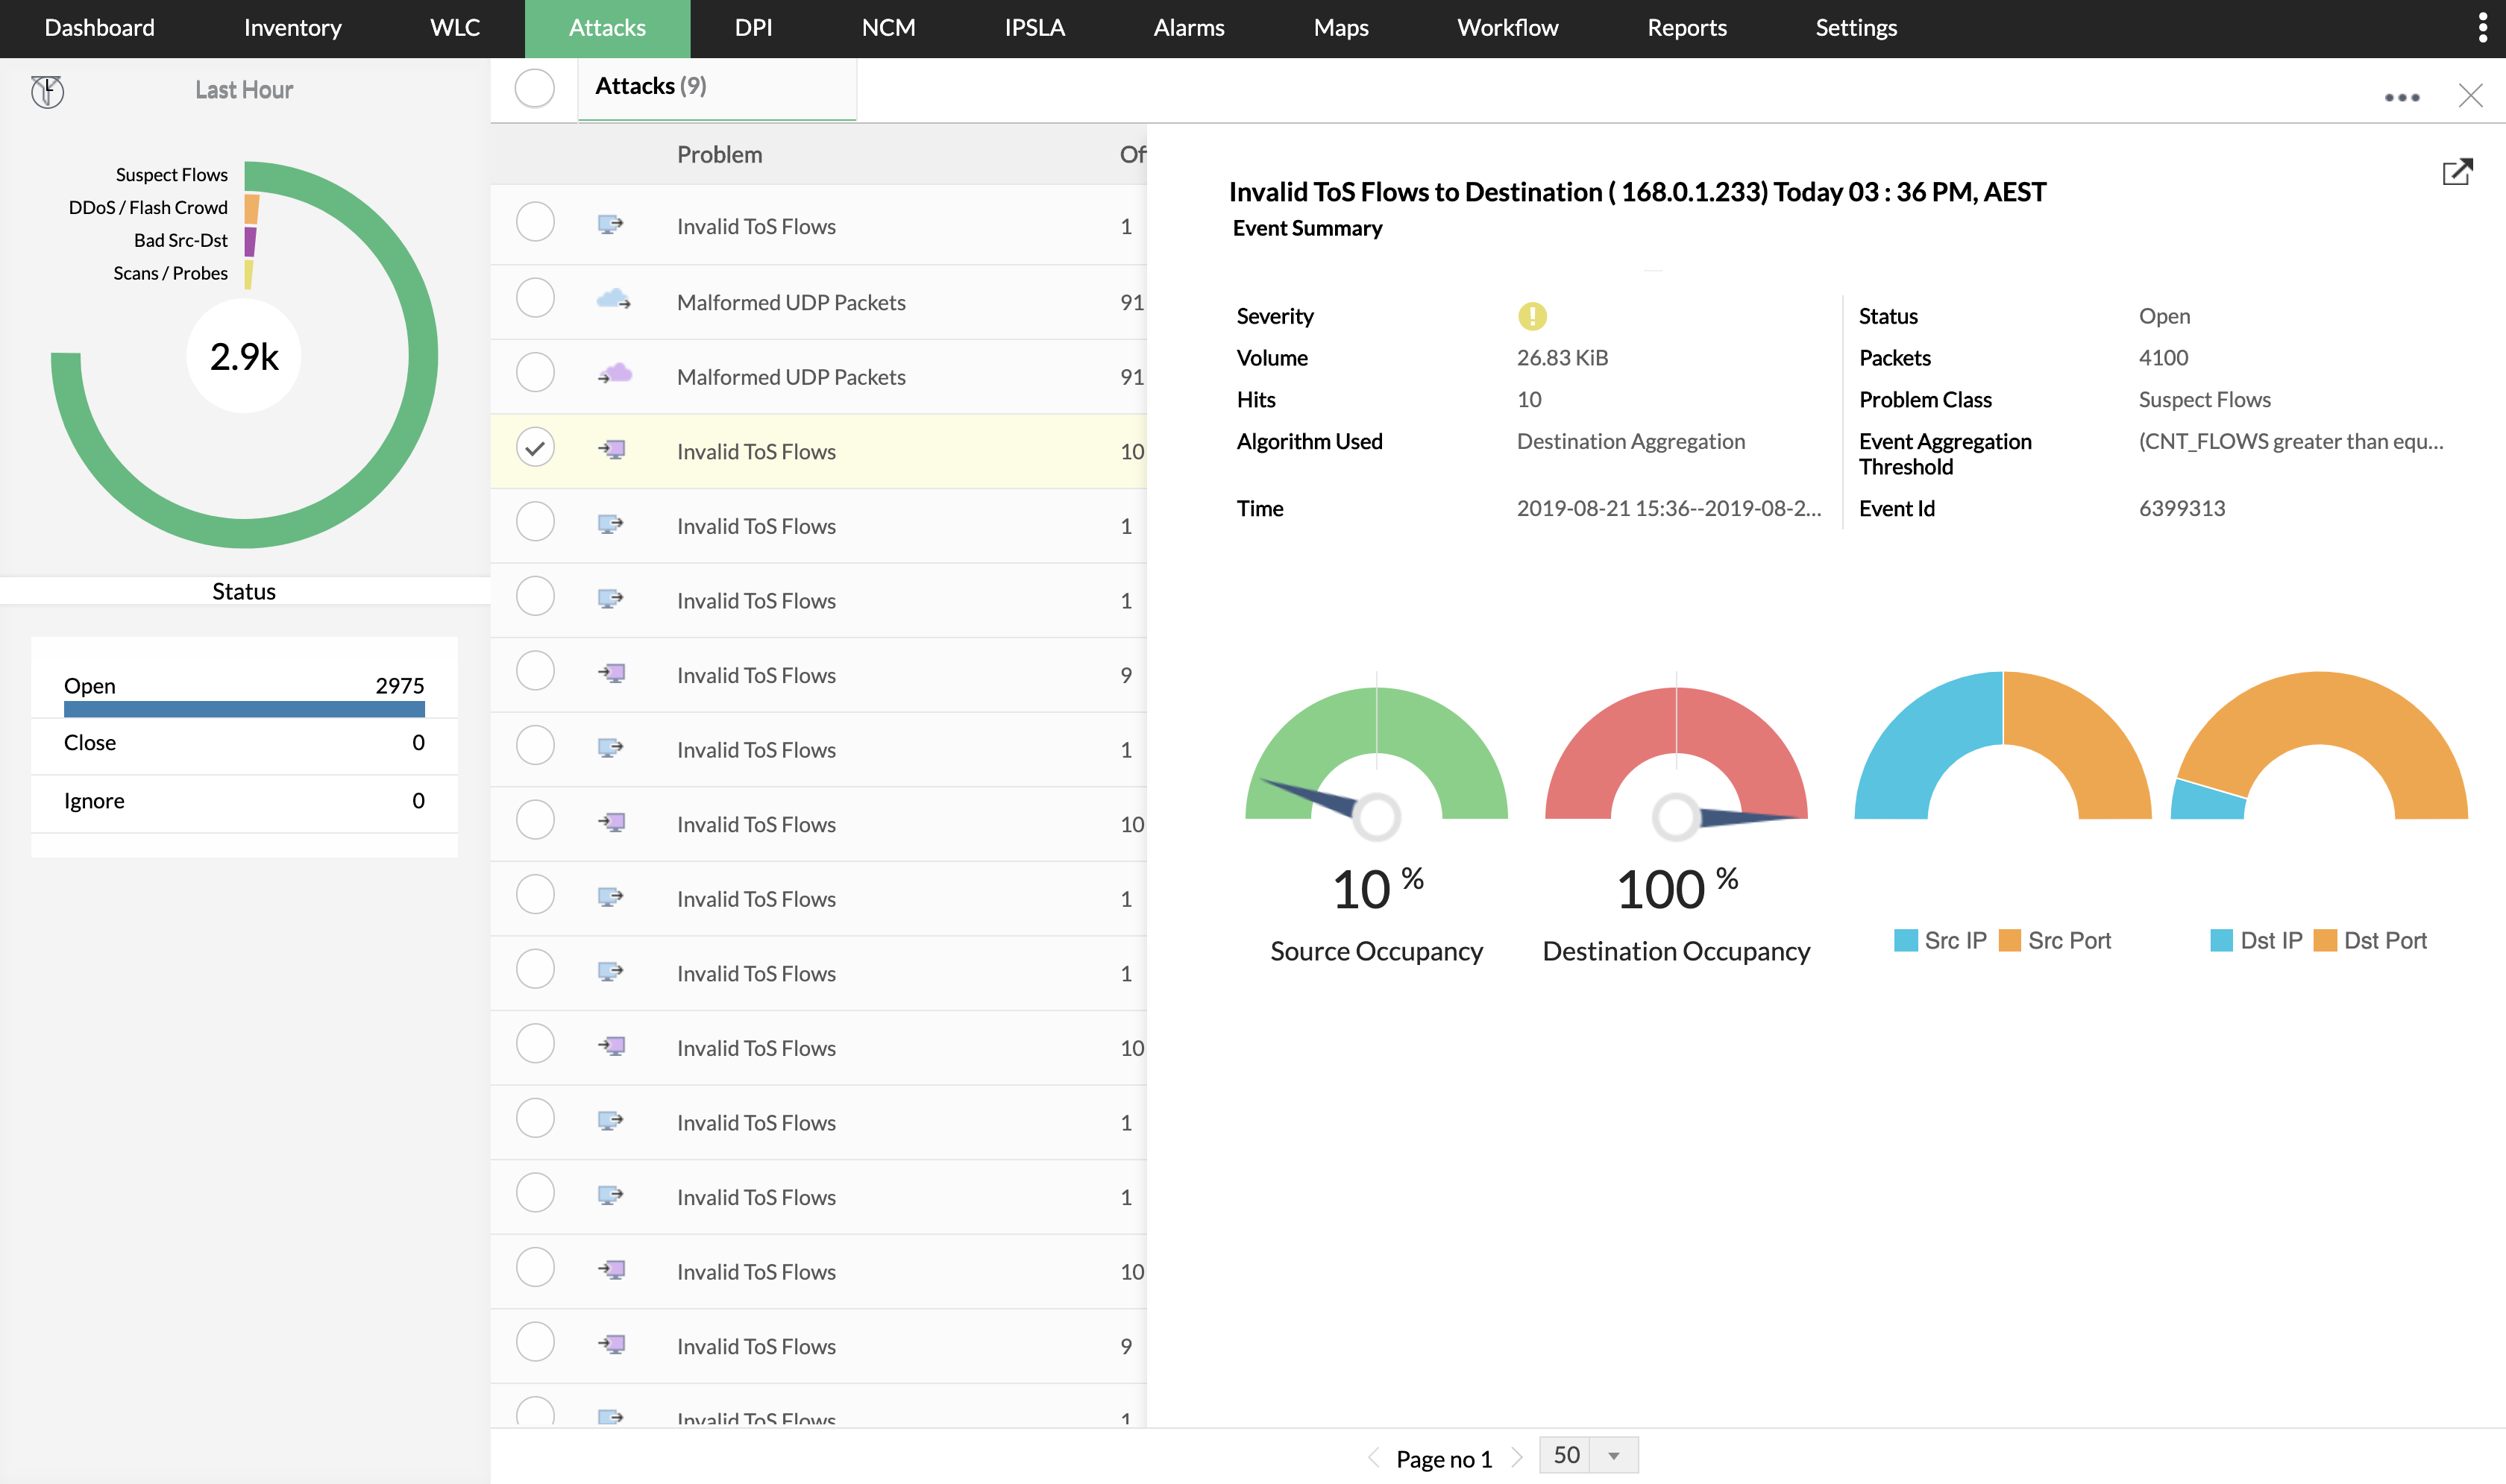Click the monitor icon in first Invalid ToS row
Viewport: 2506px width, 1484px height.
[x=610, y=224]
